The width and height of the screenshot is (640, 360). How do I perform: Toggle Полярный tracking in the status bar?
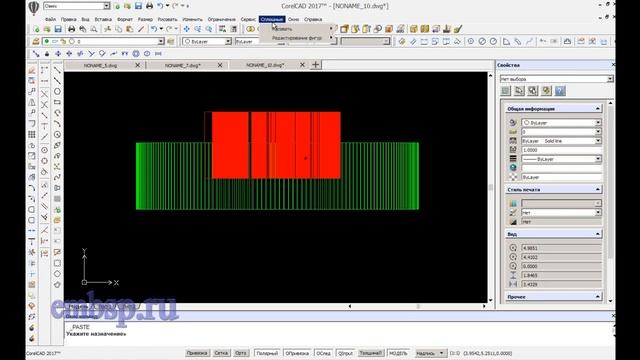[267, 353]
